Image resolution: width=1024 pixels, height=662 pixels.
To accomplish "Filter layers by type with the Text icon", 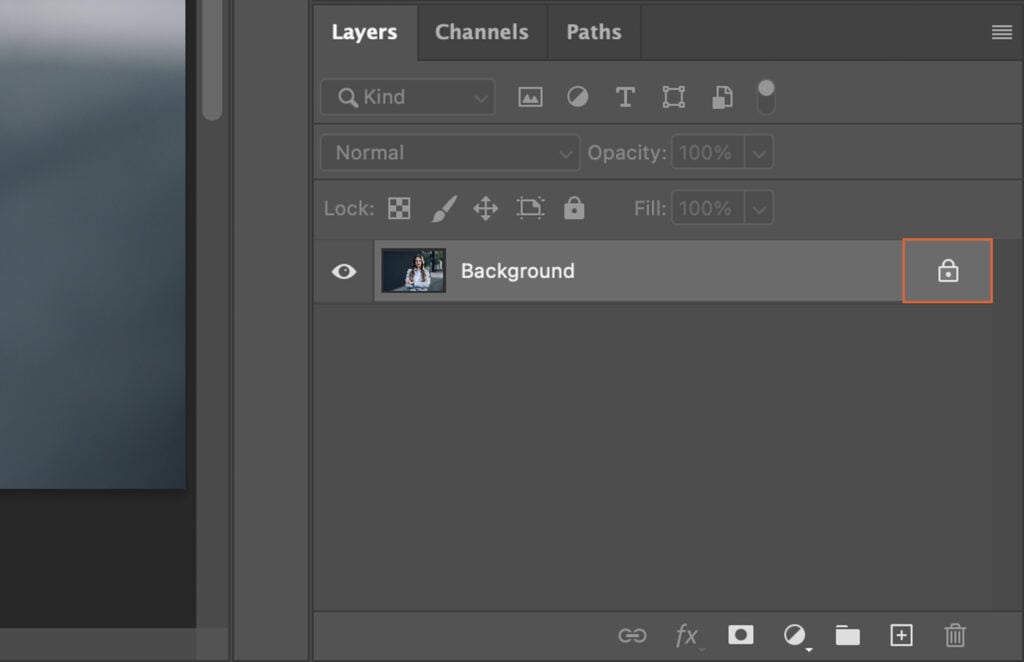I will pyautogui.click(x=625, y=97).
